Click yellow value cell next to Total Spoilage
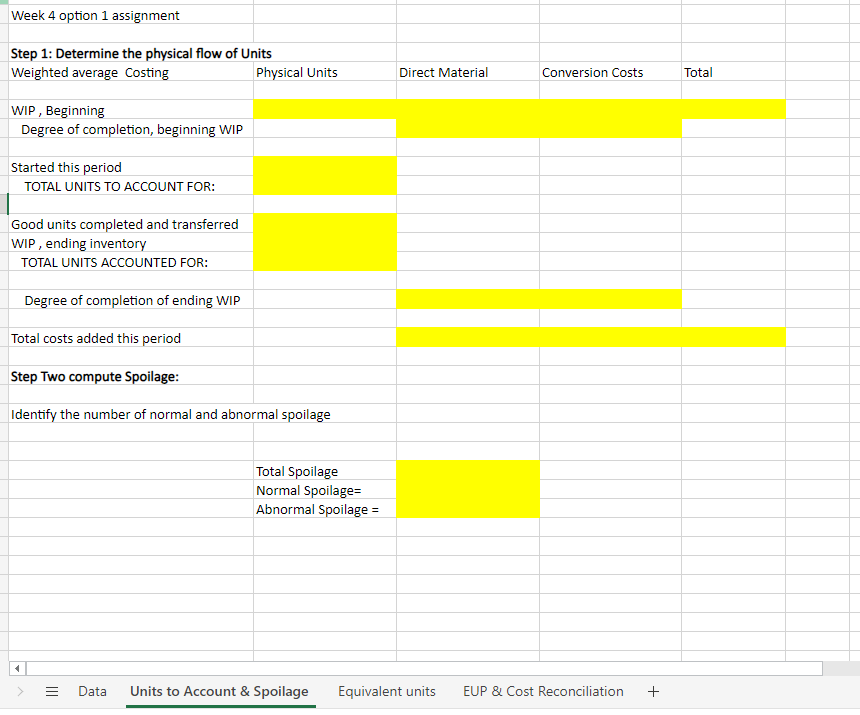860x715 pixels. pos(468,470)
